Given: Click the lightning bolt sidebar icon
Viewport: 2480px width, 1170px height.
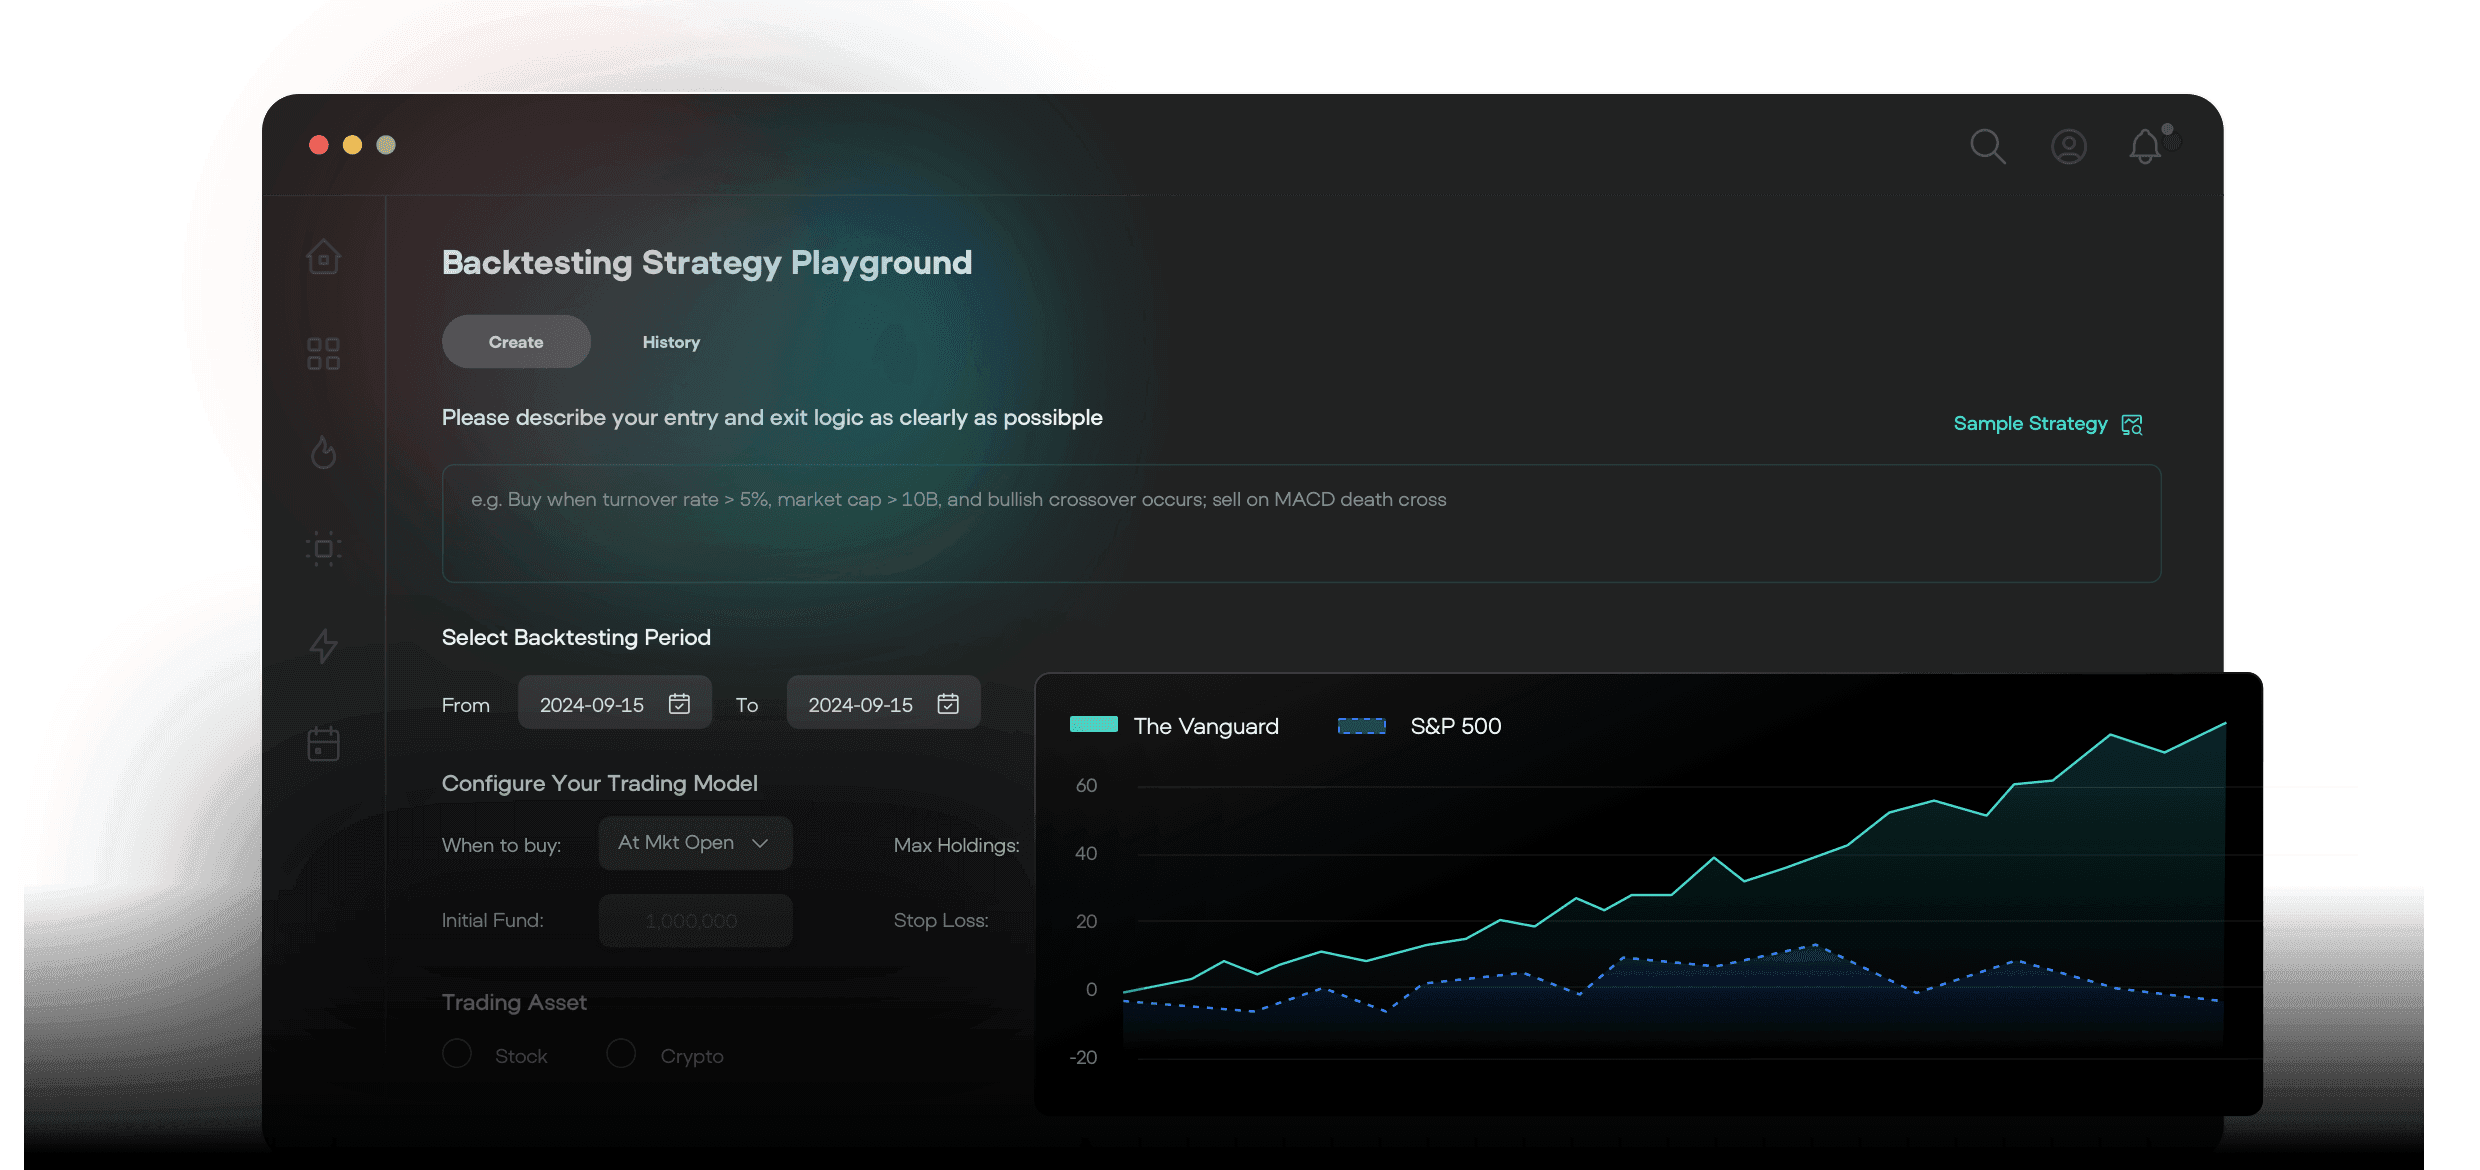Looking at the screenshot, I should (x=323, y=646).
